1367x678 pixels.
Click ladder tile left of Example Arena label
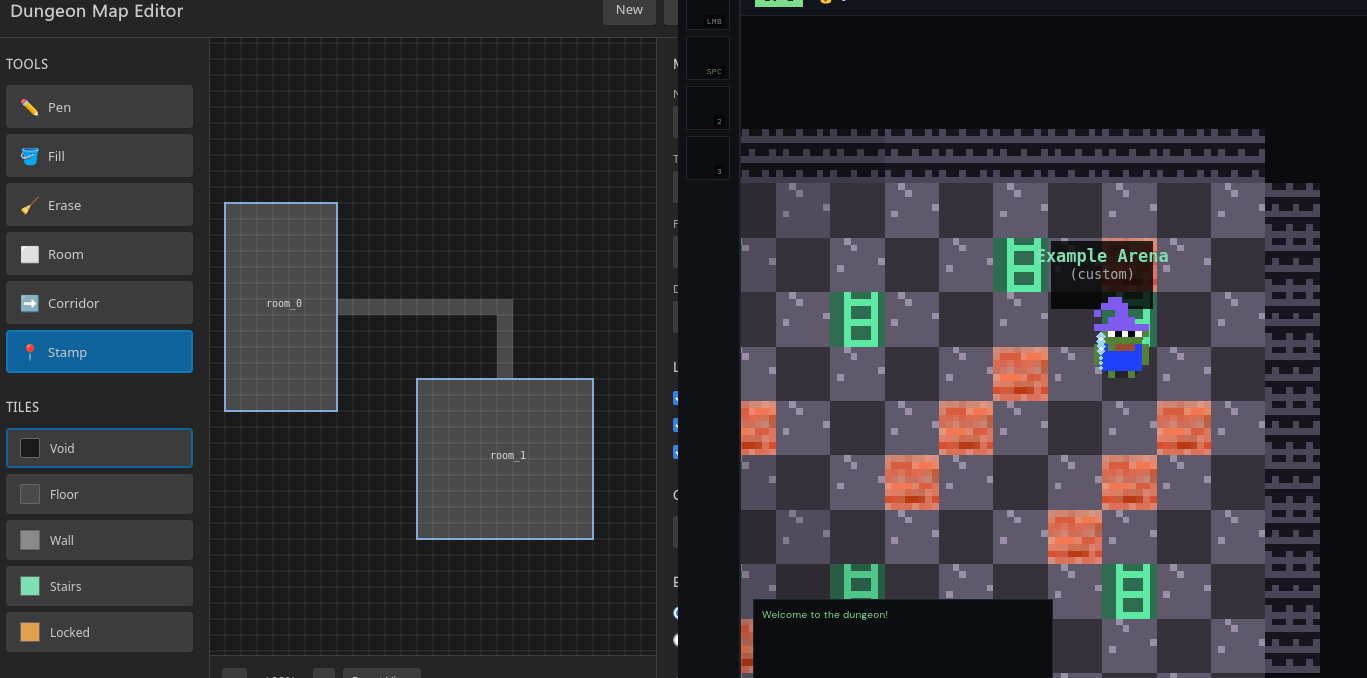pos(1020,265)
